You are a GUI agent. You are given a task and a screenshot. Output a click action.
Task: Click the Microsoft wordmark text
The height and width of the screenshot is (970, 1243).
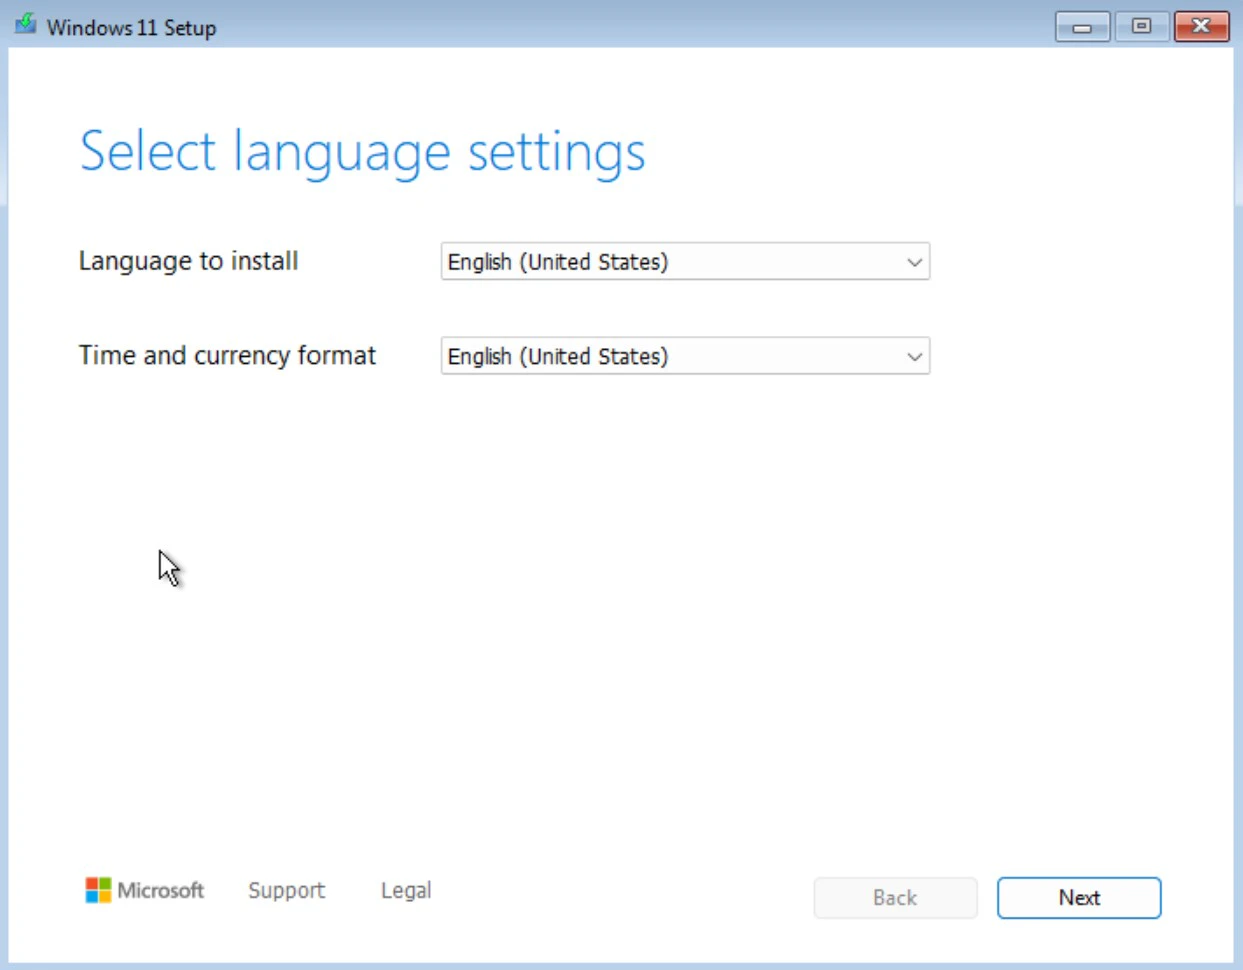160,890
